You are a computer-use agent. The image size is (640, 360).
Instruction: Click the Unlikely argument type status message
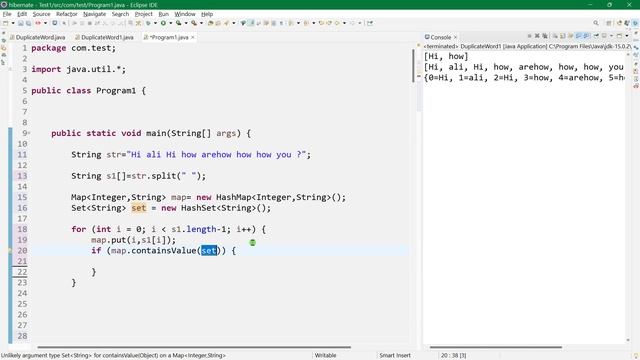point(113,356)
